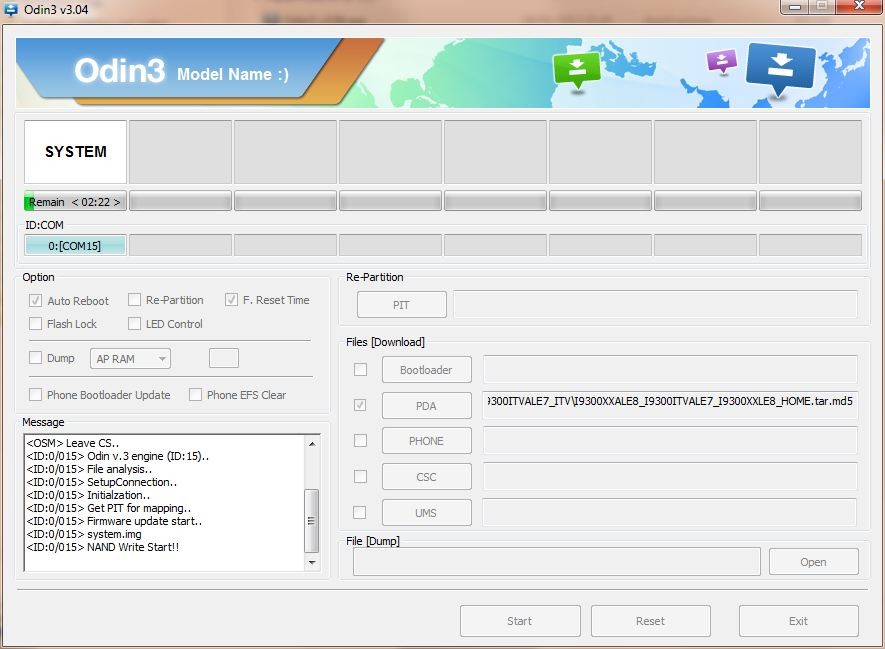Click the "Get PIT for mapping.." log line
885x649 pixels.
tap(109, 508)
